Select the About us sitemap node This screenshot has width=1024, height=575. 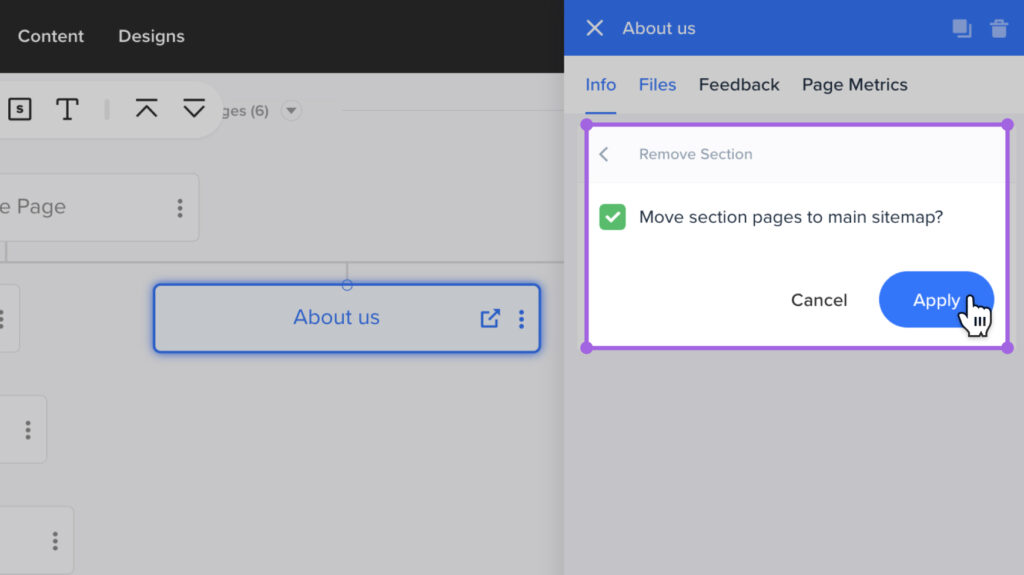tap(336, 318)
